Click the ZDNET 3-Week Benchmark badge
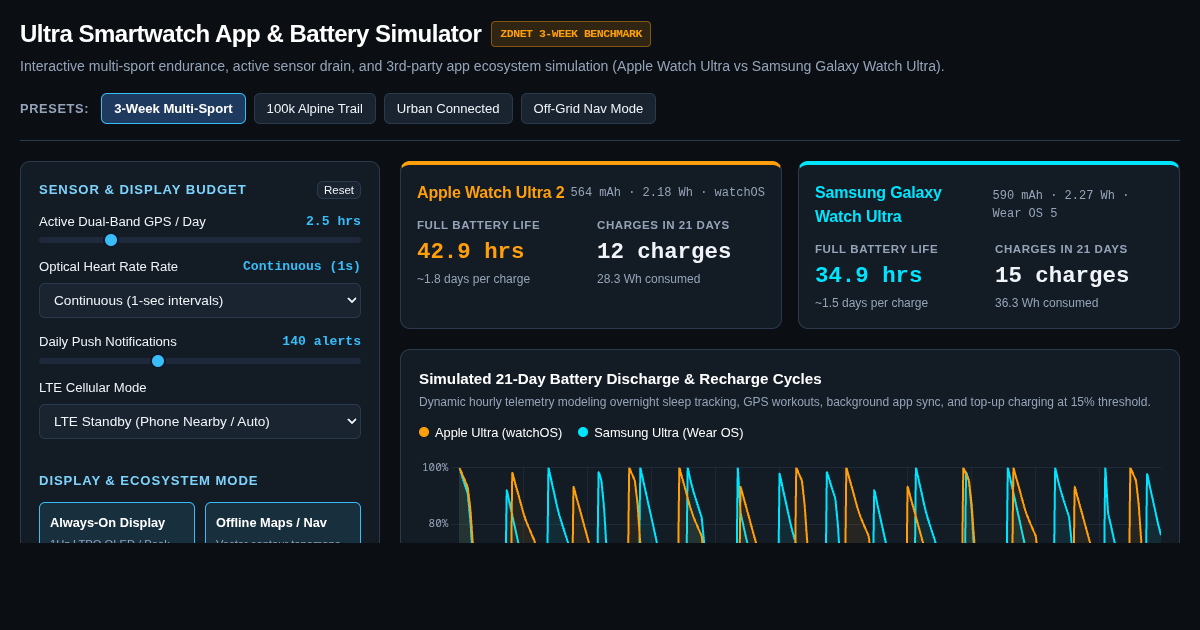The height and width of the screenshot is (630, 1200). click(571, 34)
